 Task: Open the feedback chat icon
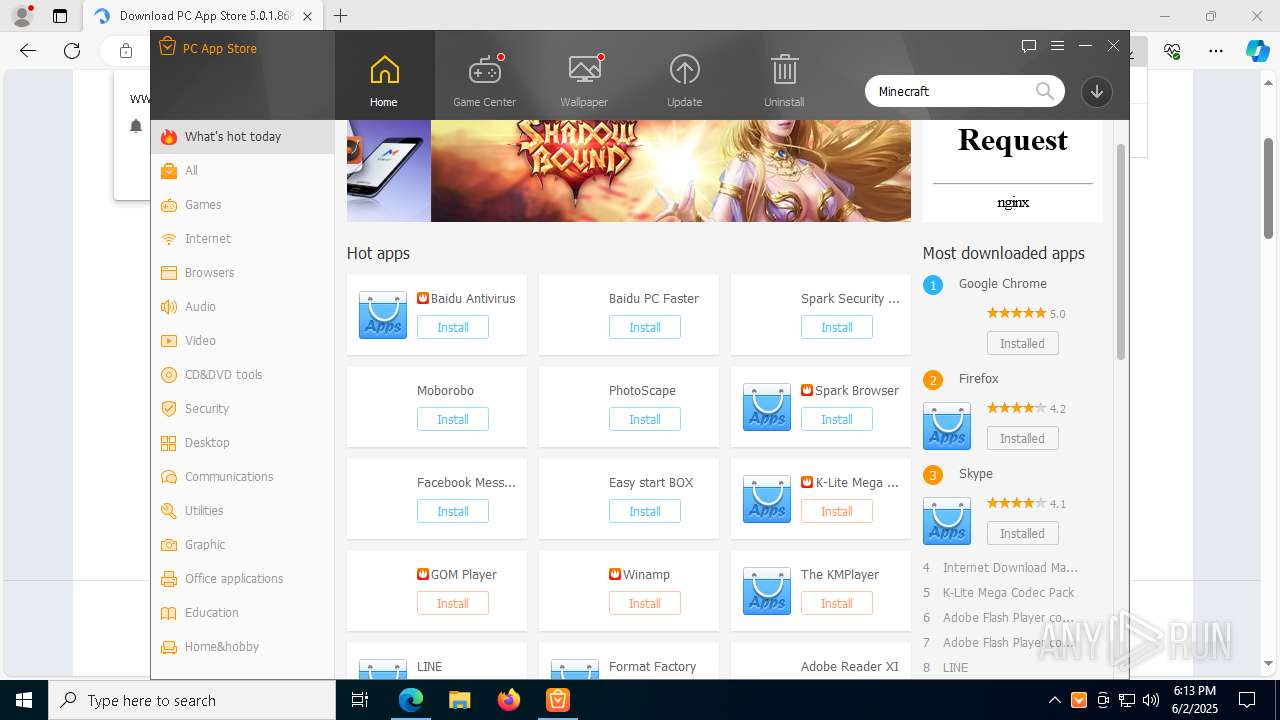[x=1029, y=46]
